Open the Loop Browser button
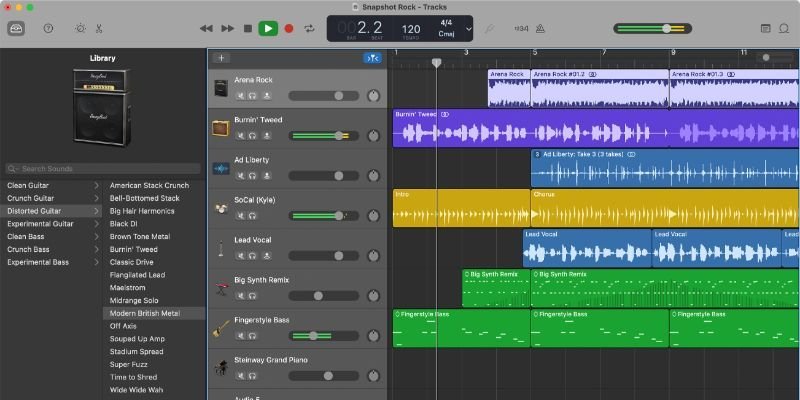The height and width of the screenshot is (400, 800). (784, 29)
